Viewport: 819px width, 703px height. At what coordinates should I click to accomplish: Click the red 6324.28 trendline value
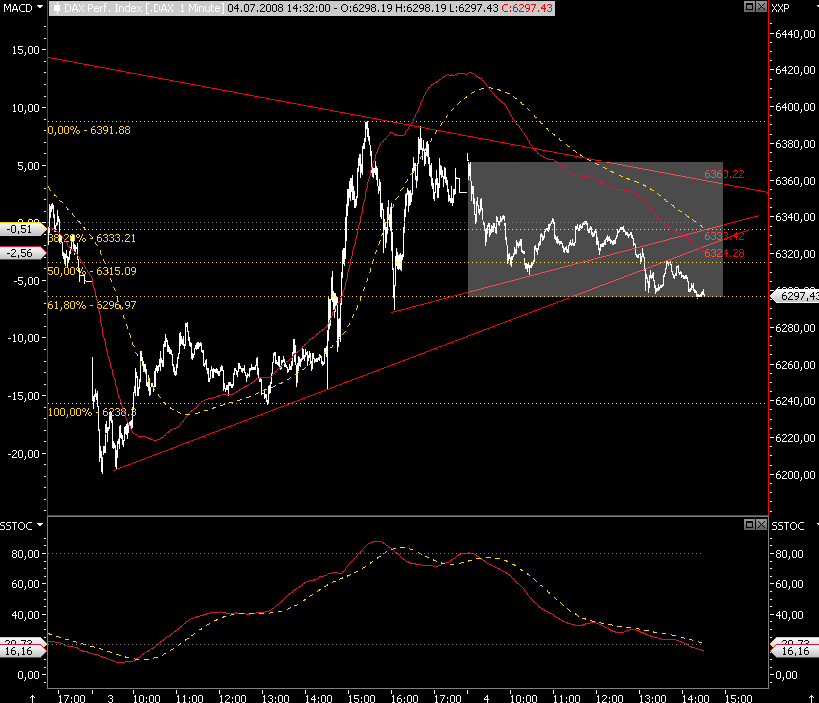coord(724,253)
